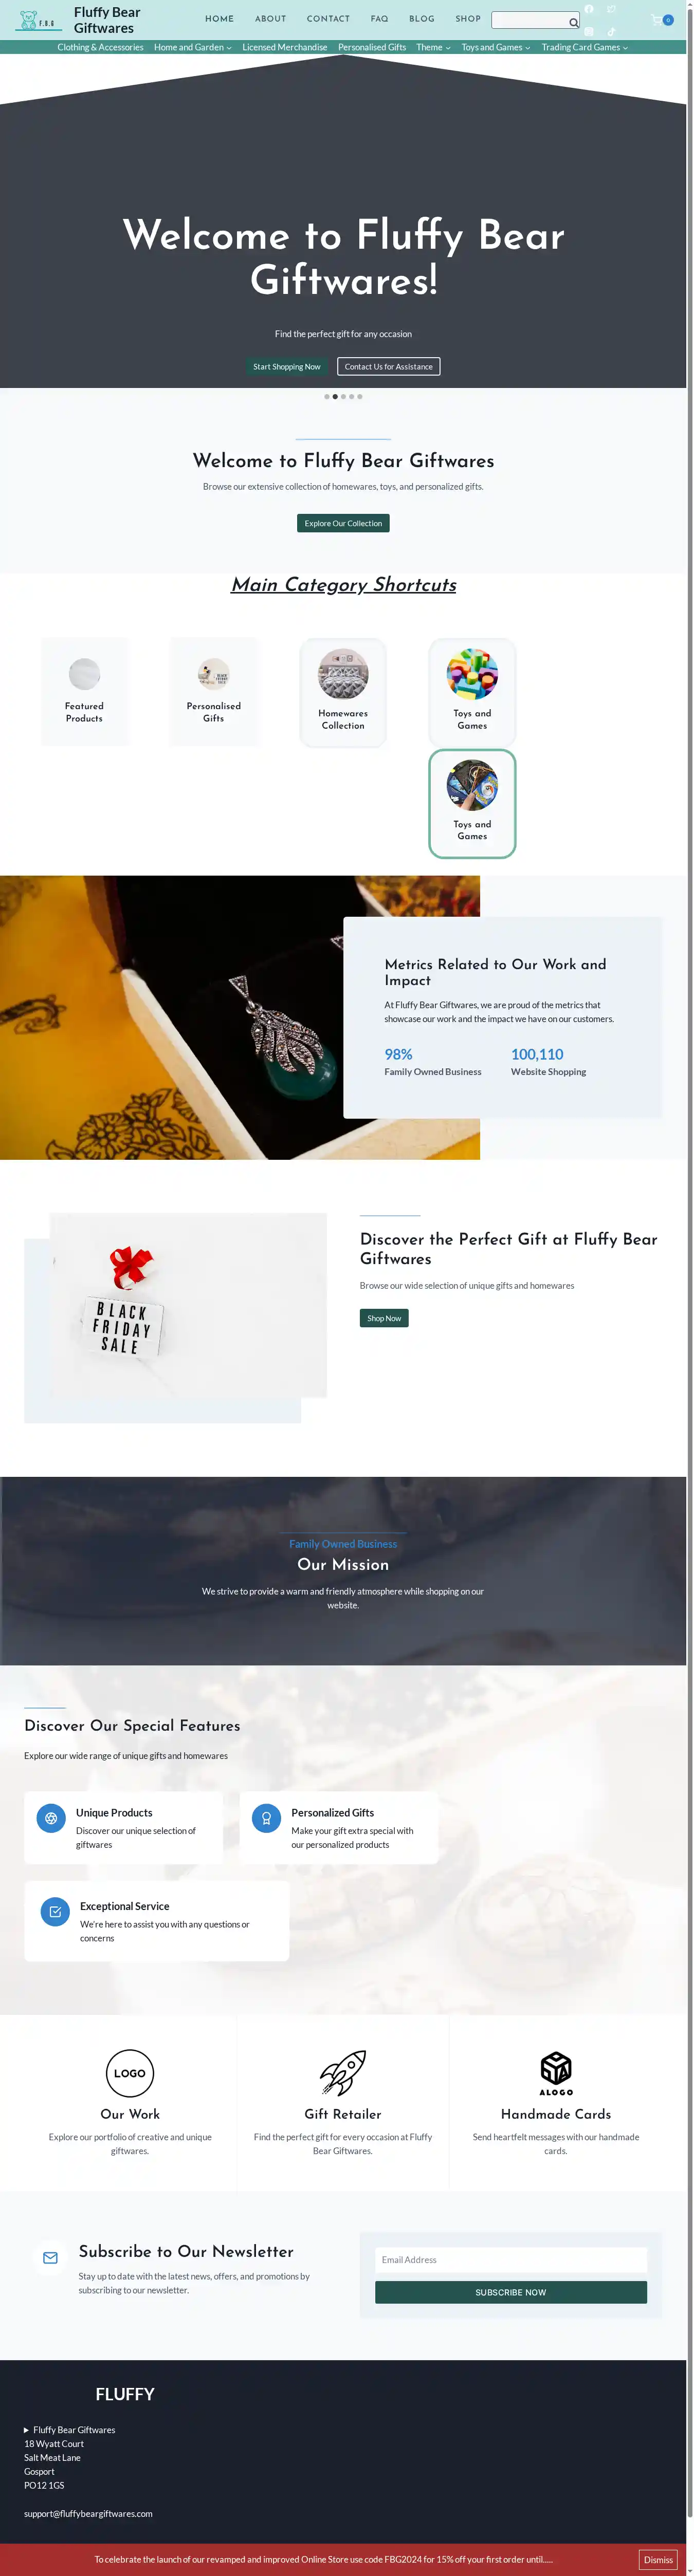Image resolution: width=694 pixels, height=2576 pixels.
Task: Open the Facebook social icon
Action: (589, 9)
